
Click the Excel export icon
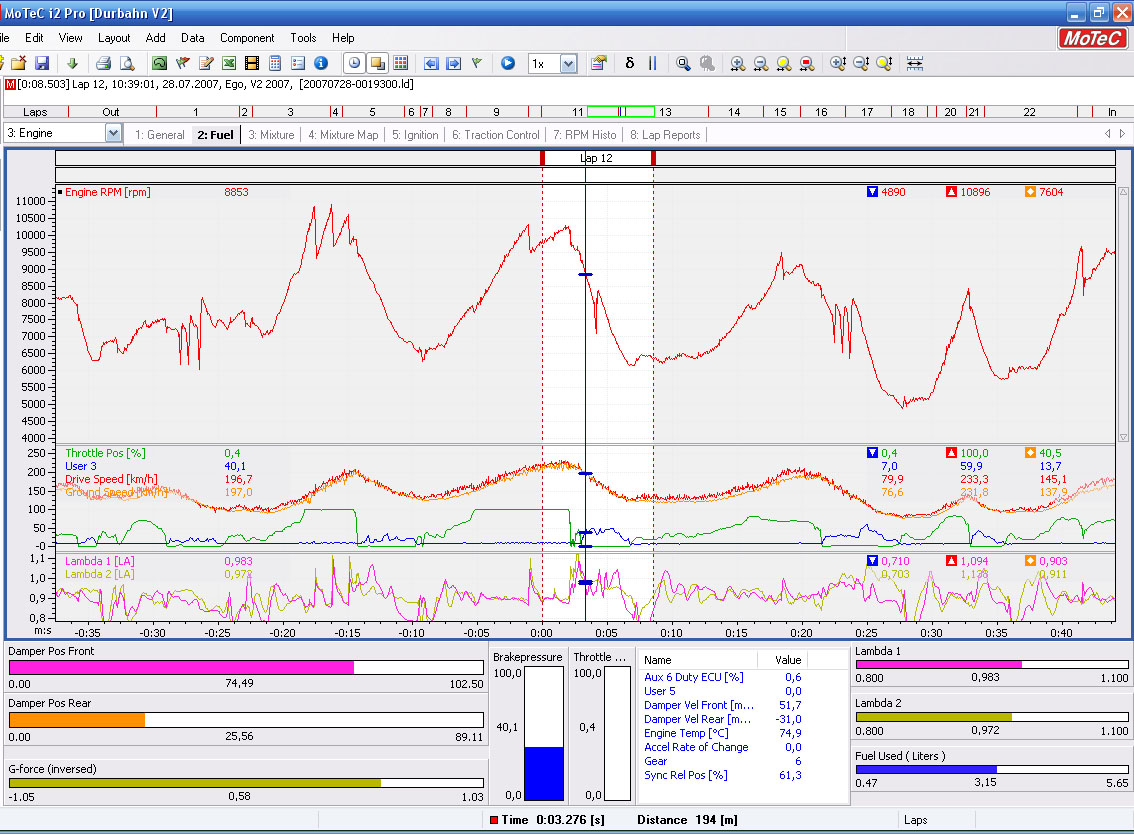(x=229, y=64)
